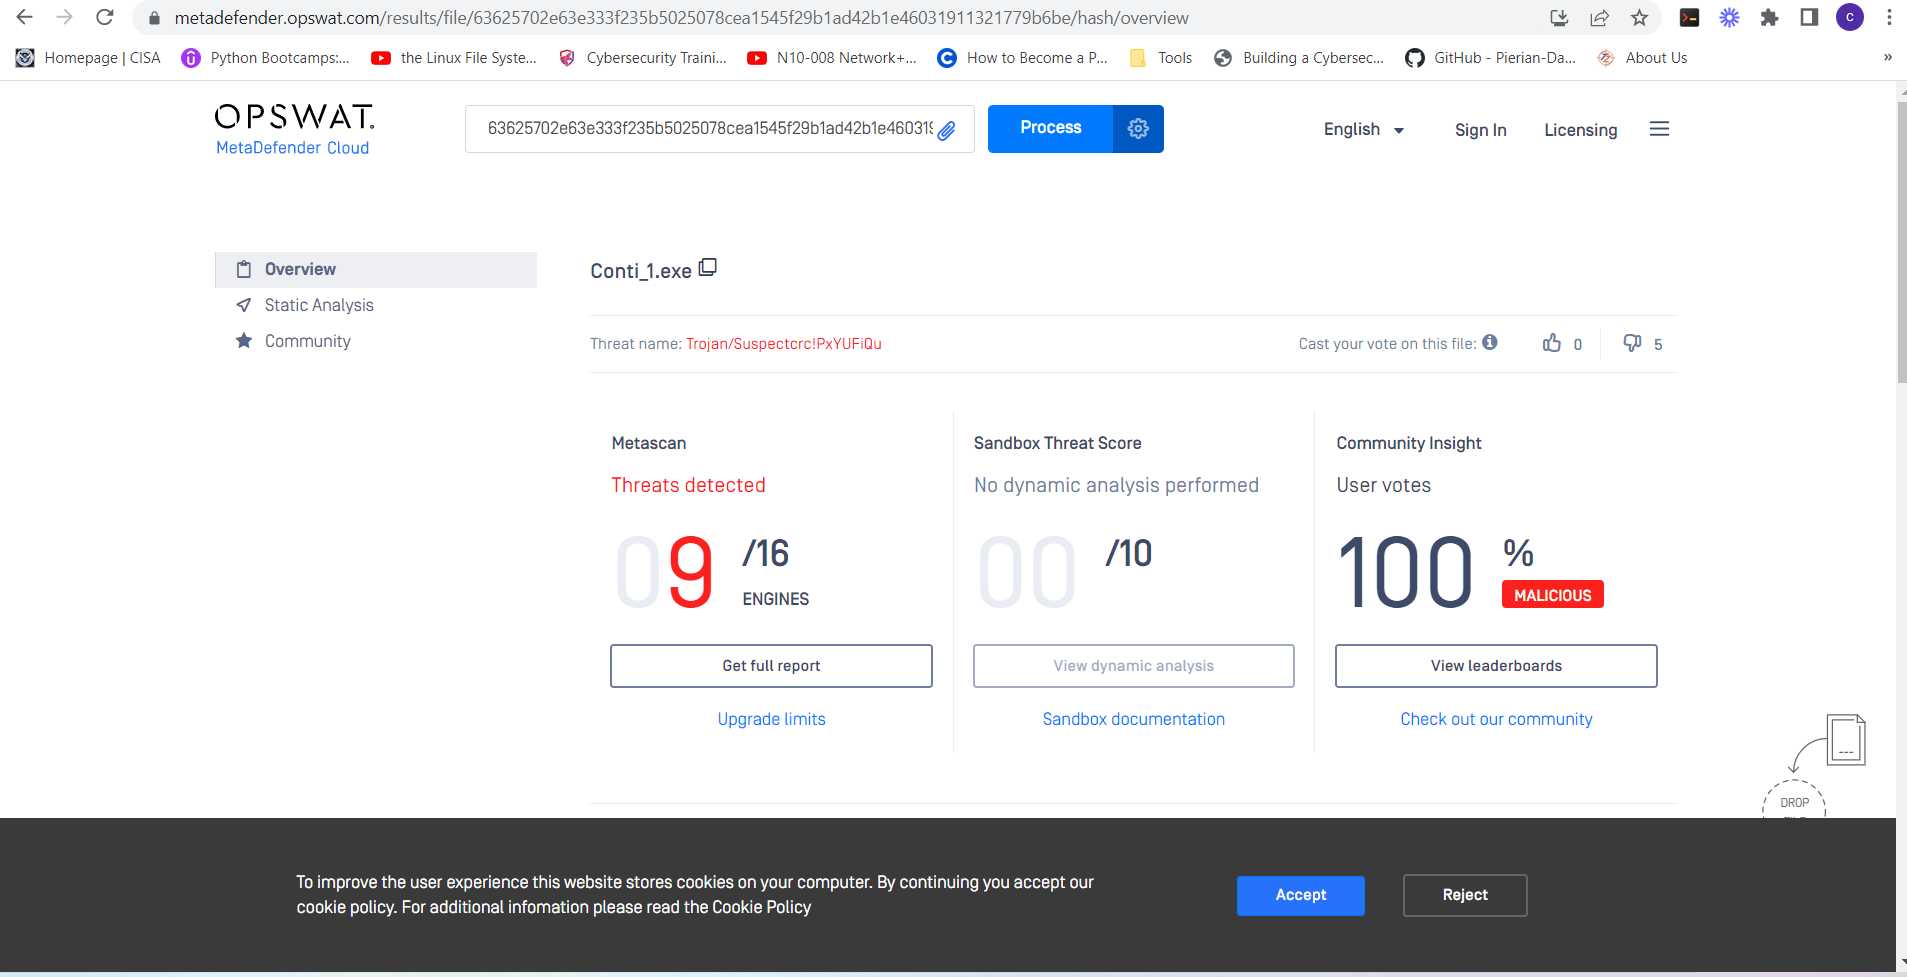Click the Sign In link
Viewport: 1907px width, 977px height.
(1480, 130)
